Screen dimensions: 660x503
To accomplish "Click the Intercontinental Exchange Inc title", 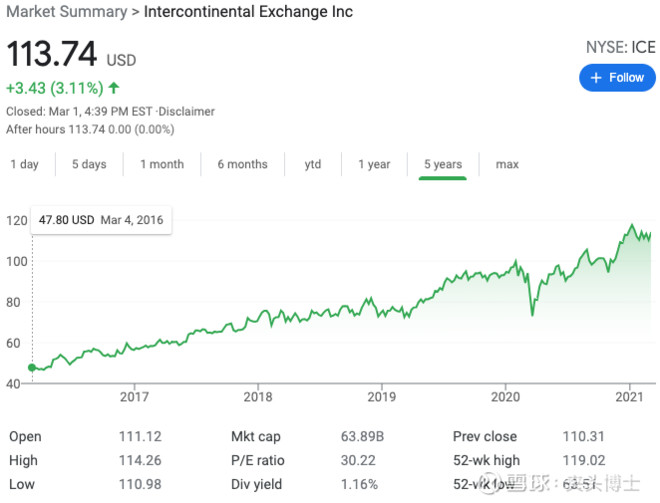I will tap(248, 12).
